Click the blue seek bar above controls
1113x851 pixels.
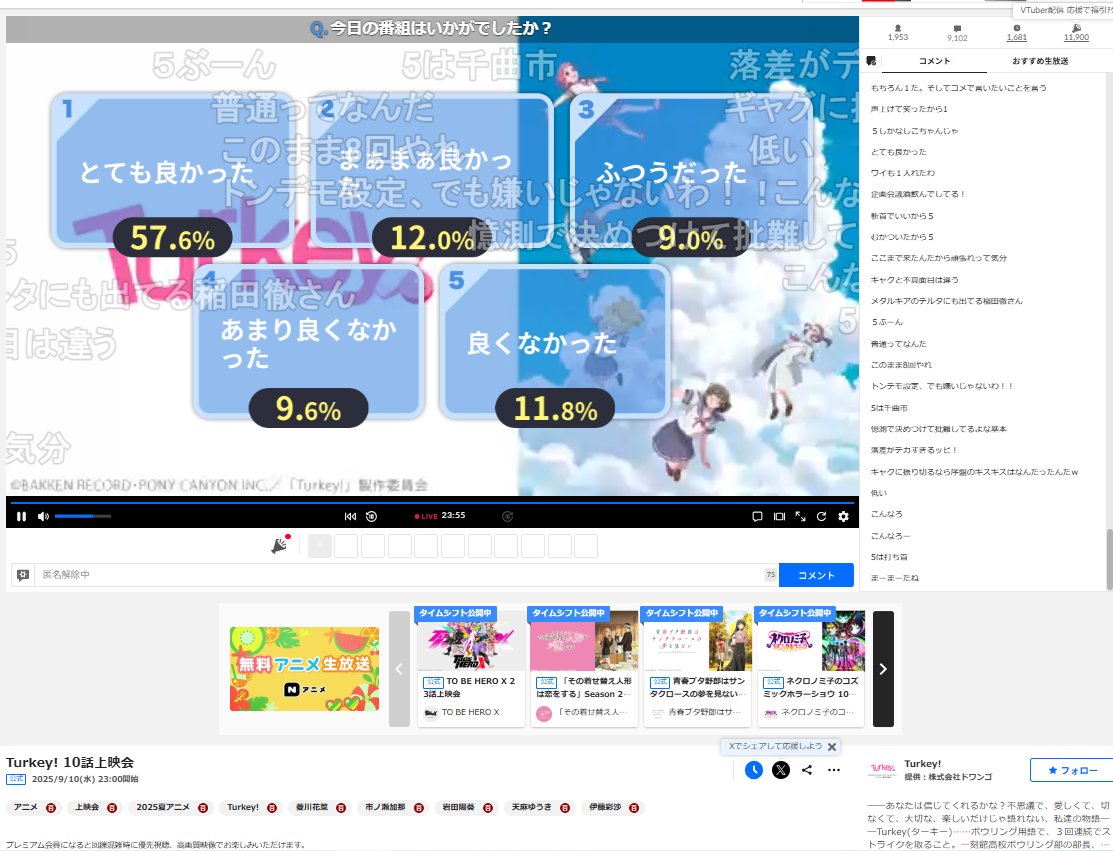pyautogui.click(x=432, y=503)
